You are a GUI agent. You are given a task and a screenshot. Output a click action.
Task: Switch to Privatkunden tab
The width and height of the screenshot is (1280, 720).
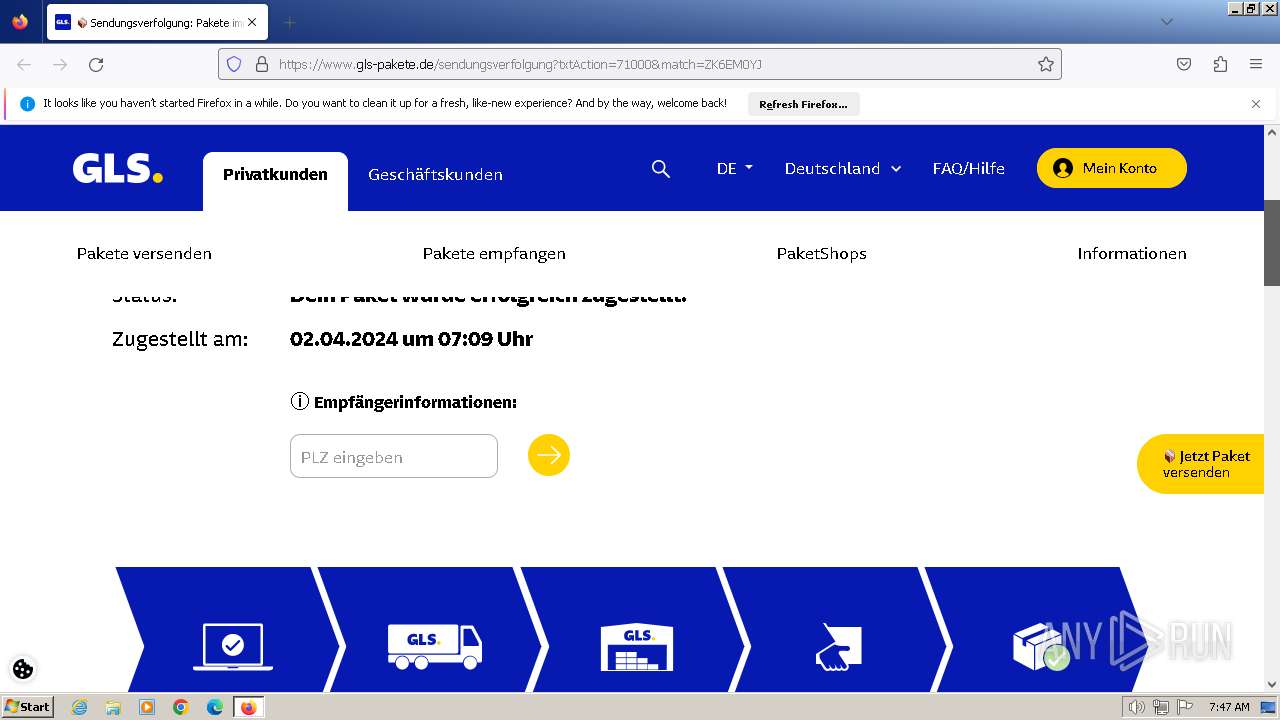(x=275, y=174)
